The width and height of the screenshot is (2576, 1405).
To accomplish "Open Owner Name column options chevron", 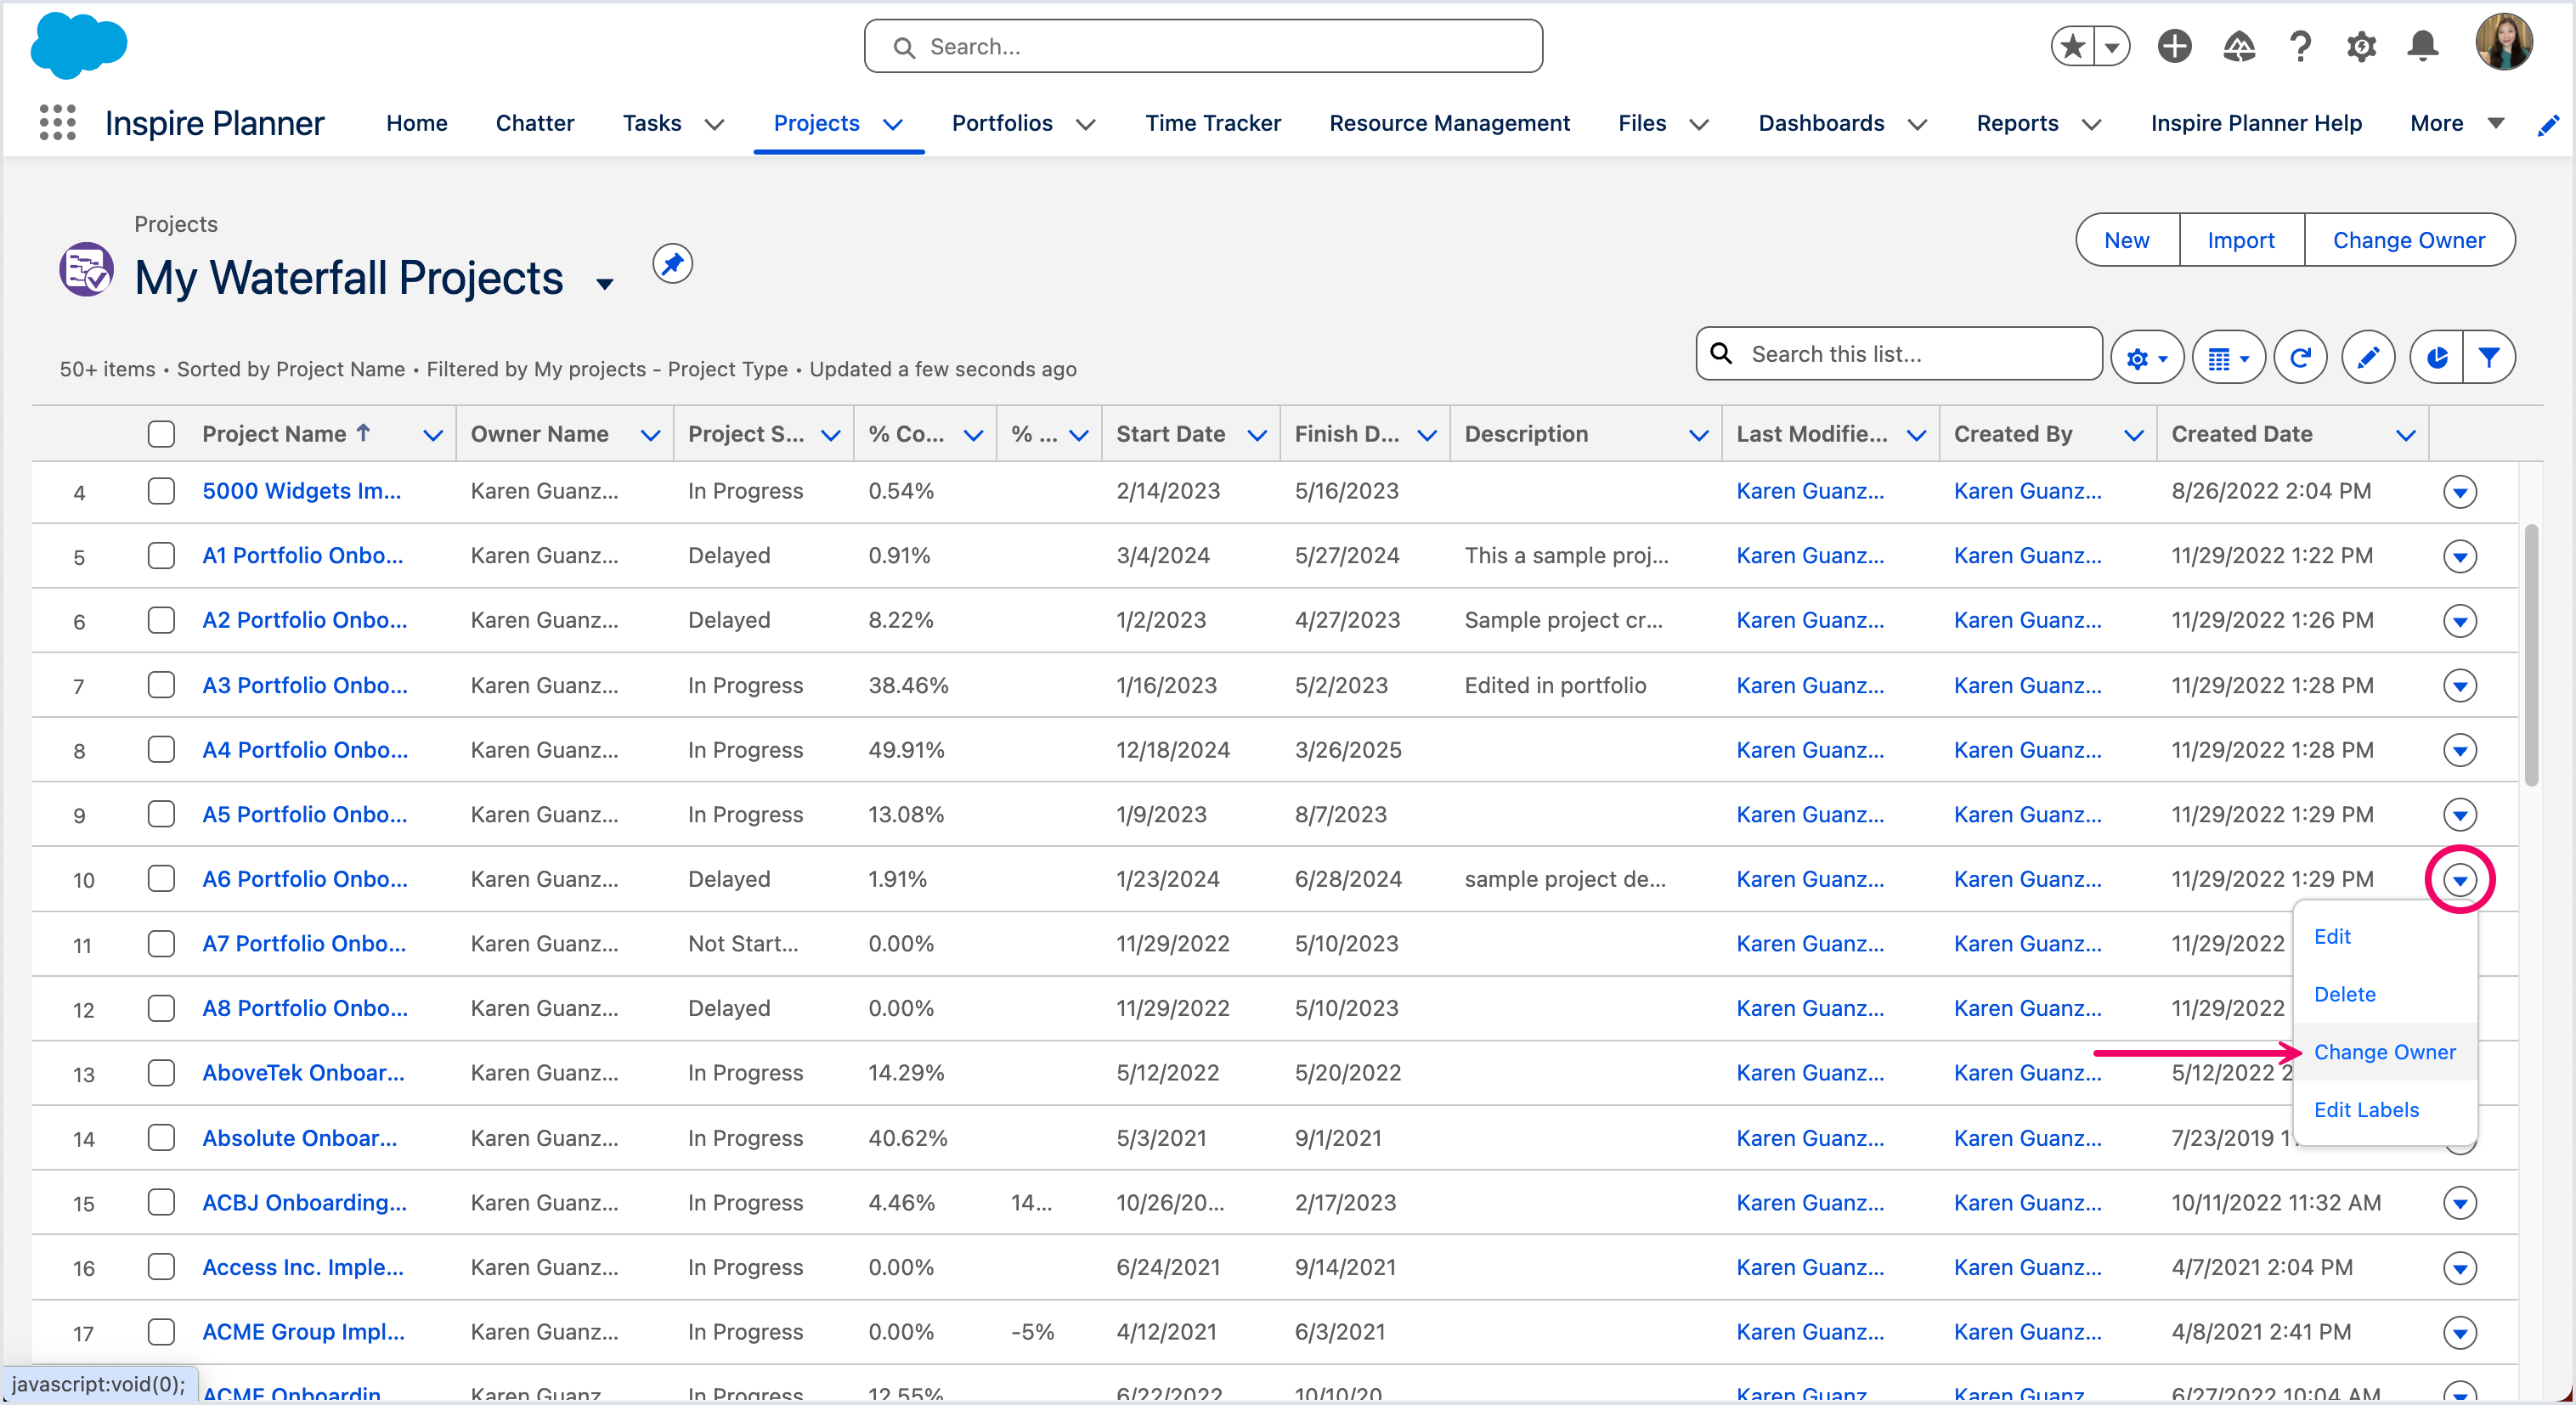I will coord(650,435).
